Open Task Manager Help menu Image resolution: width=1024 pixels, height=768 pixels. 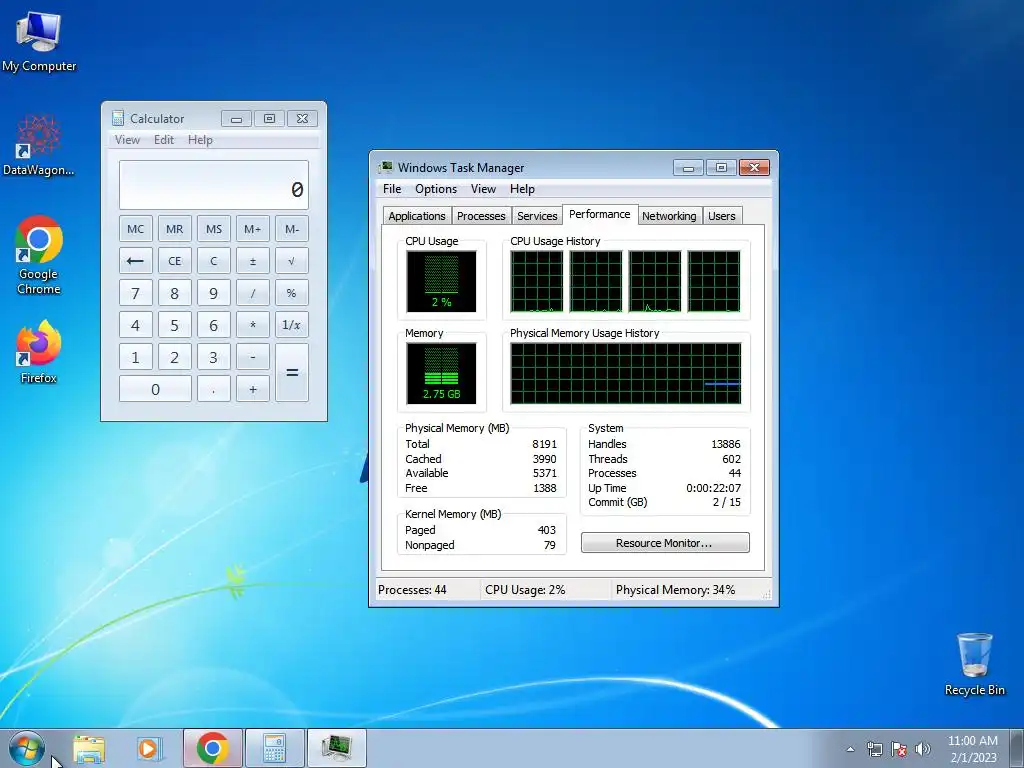pyautogui.click(x=522, y=189)
